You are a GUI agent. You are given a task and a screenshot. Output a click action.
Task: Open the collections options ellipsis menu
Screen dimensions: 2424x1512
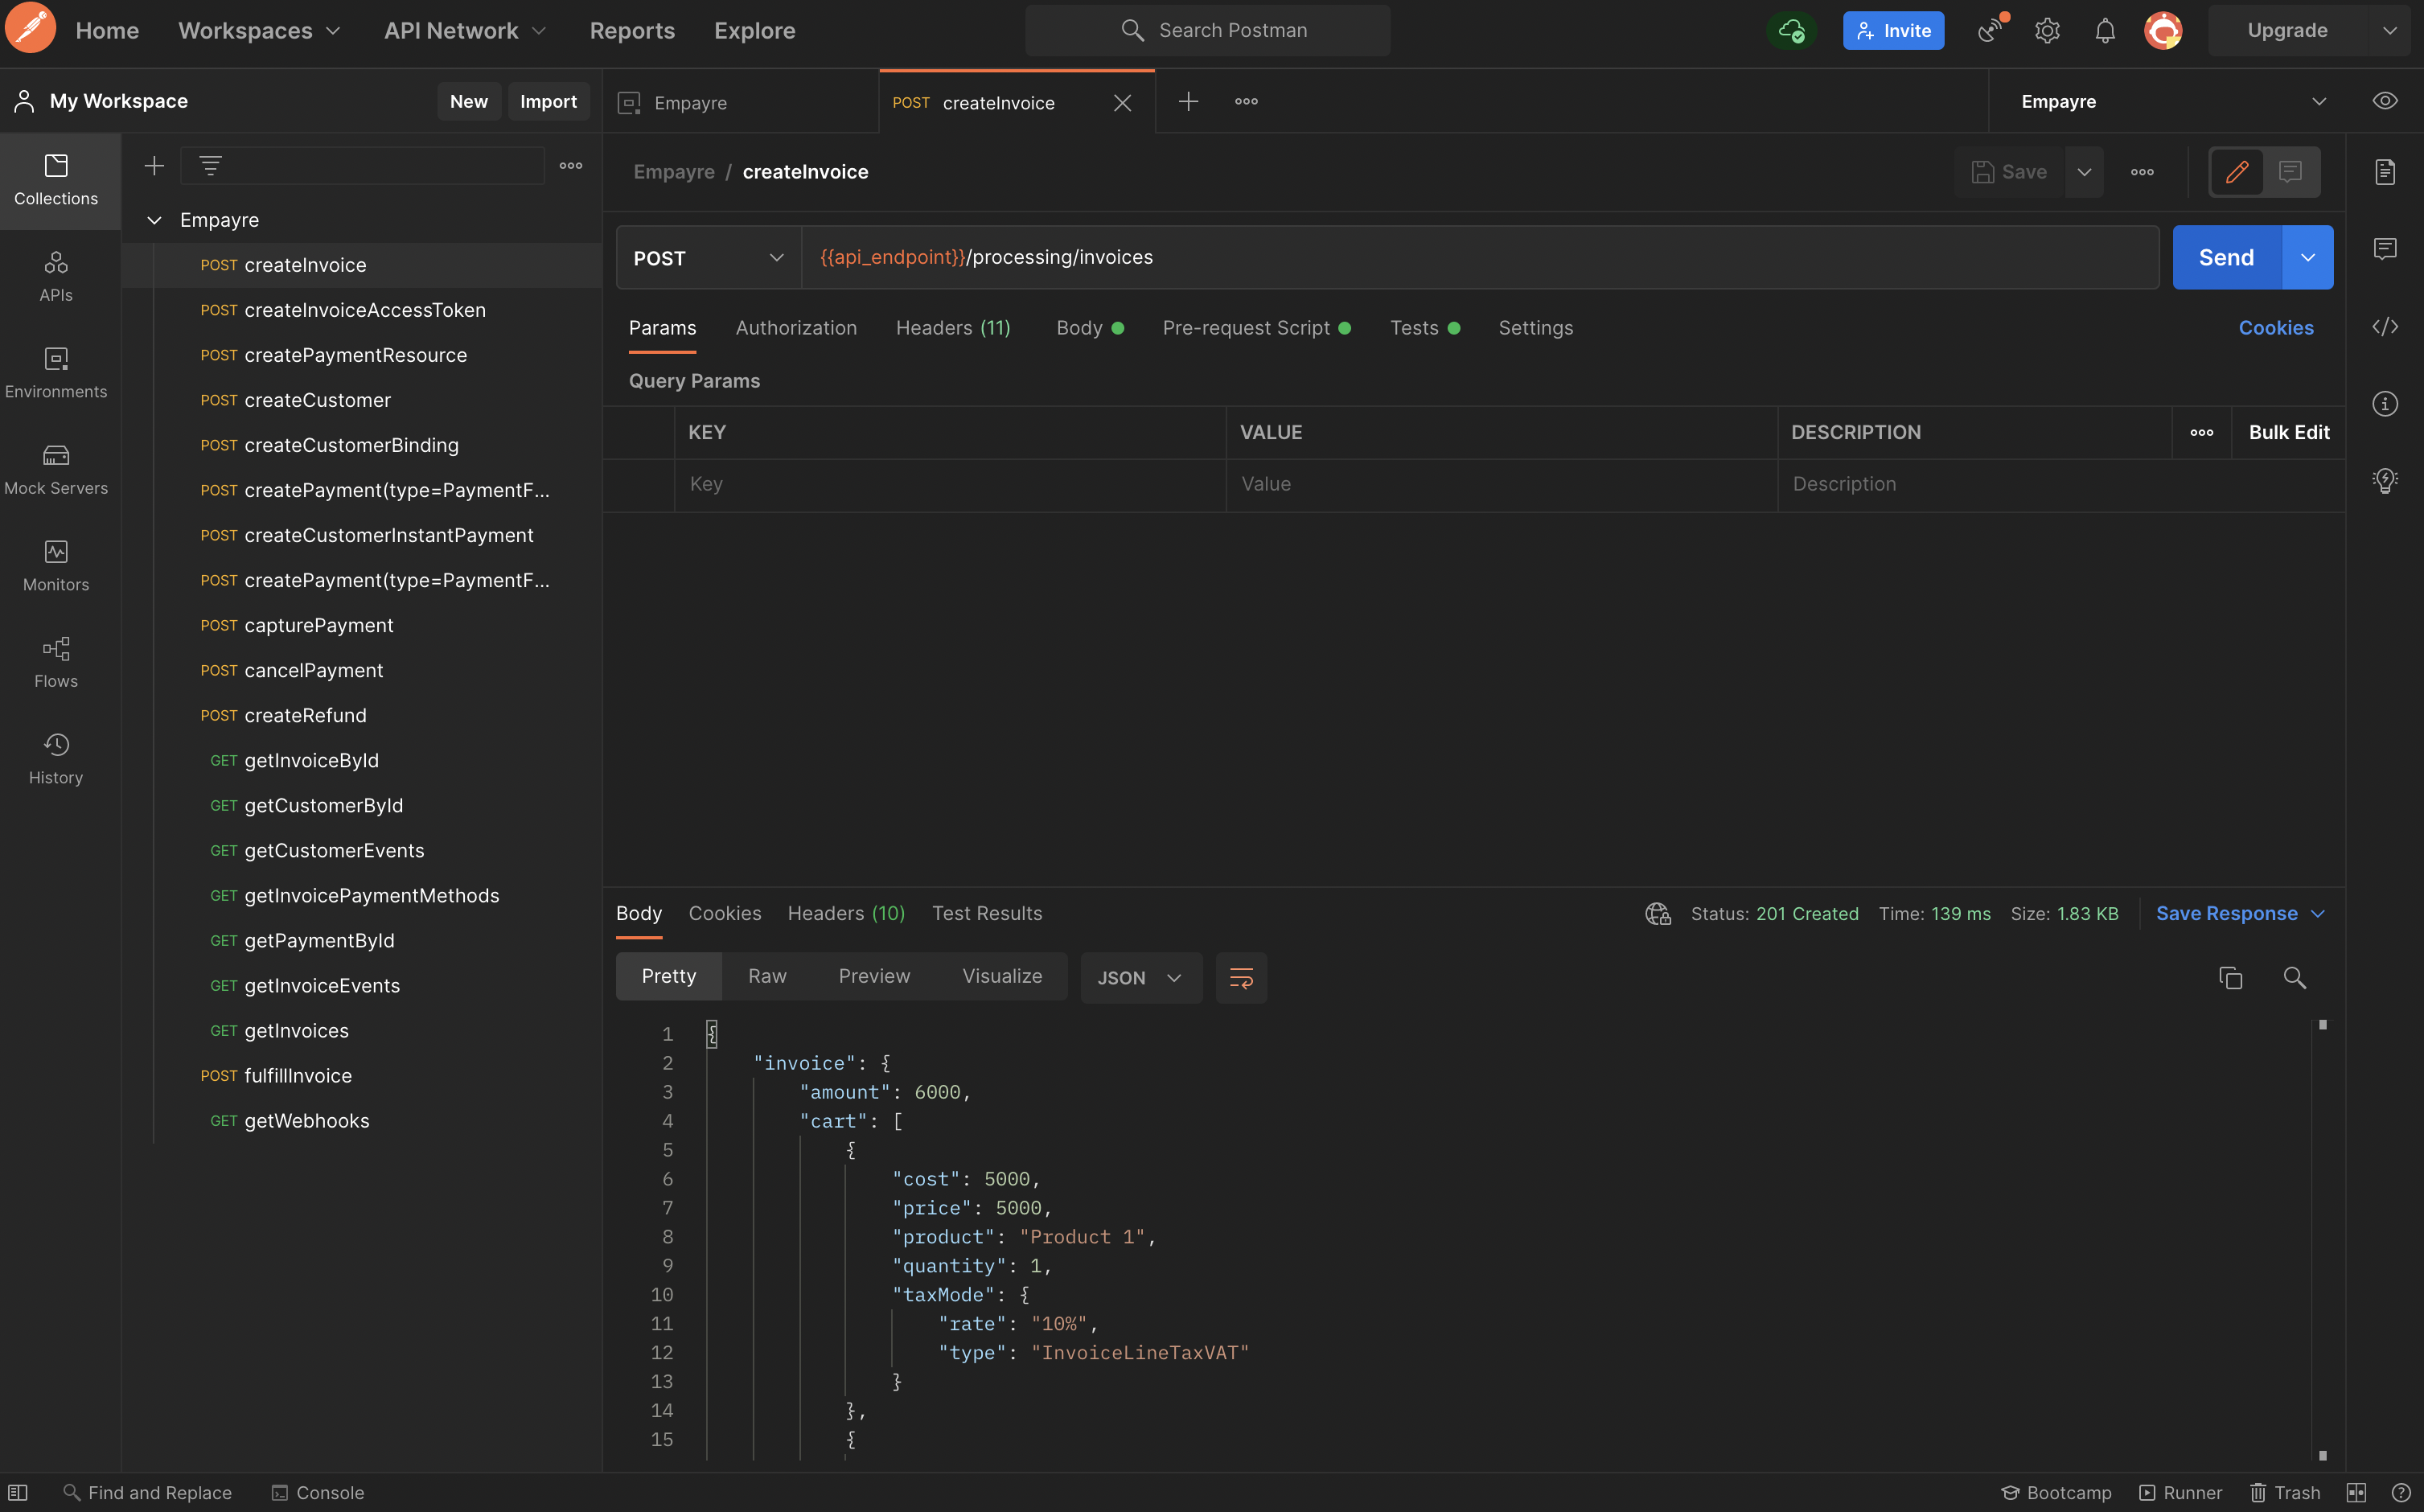(571, 166)
